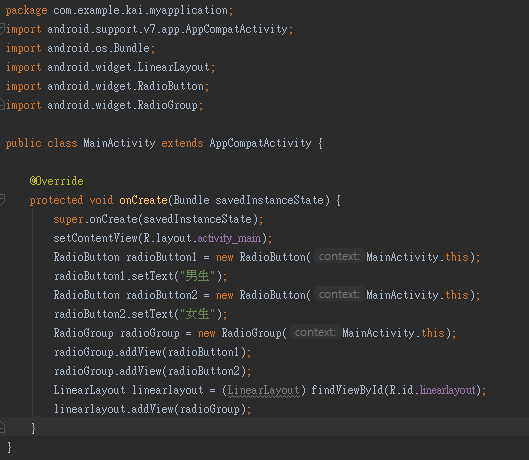Click context hint on radioButton1 constructor line
Viewport: 529px width, 460px height.
[x=339, y=256]
